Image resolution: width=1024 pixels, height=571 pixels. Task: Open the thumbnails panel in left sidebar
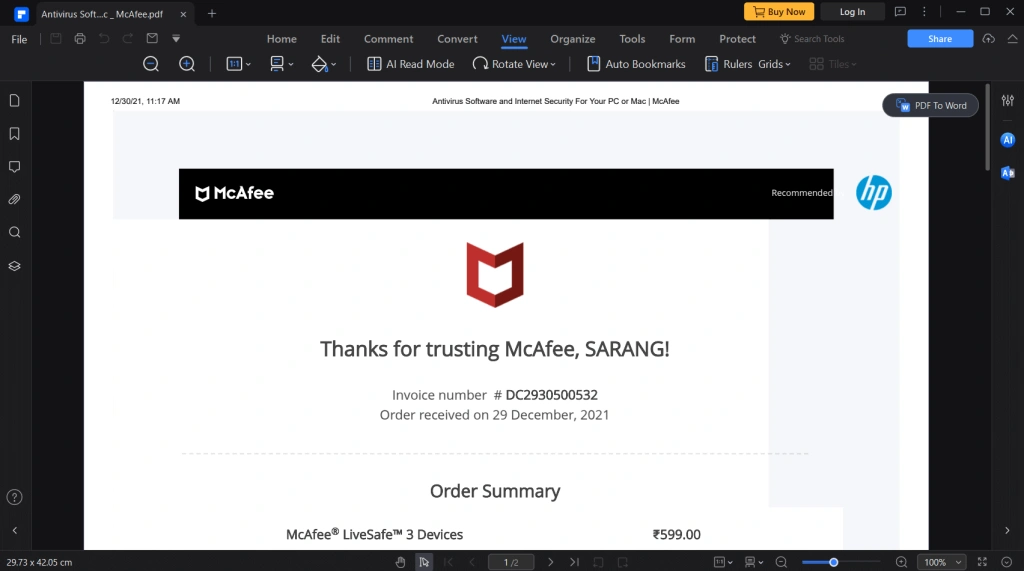point(14,101)
